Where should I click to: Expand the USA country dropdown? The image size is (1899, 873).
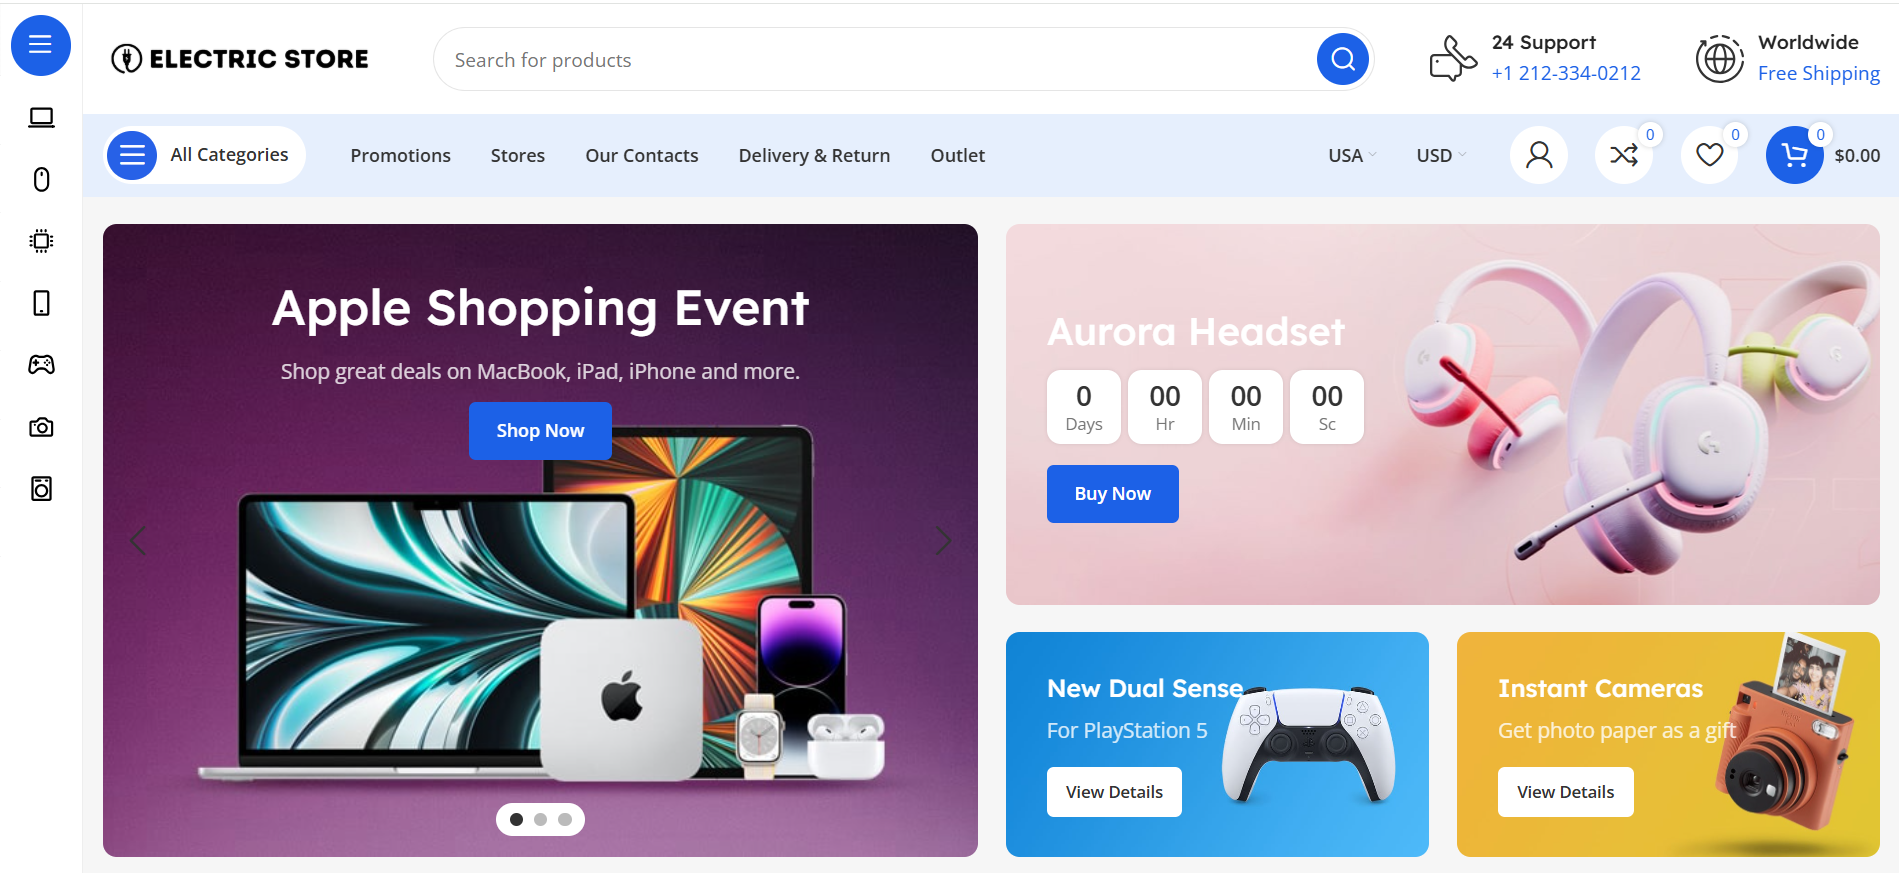[1352, 155]
